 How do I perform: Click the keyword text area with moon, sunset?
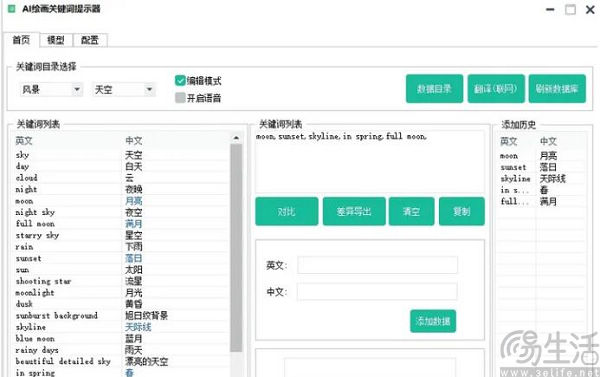tap(370, 161)
